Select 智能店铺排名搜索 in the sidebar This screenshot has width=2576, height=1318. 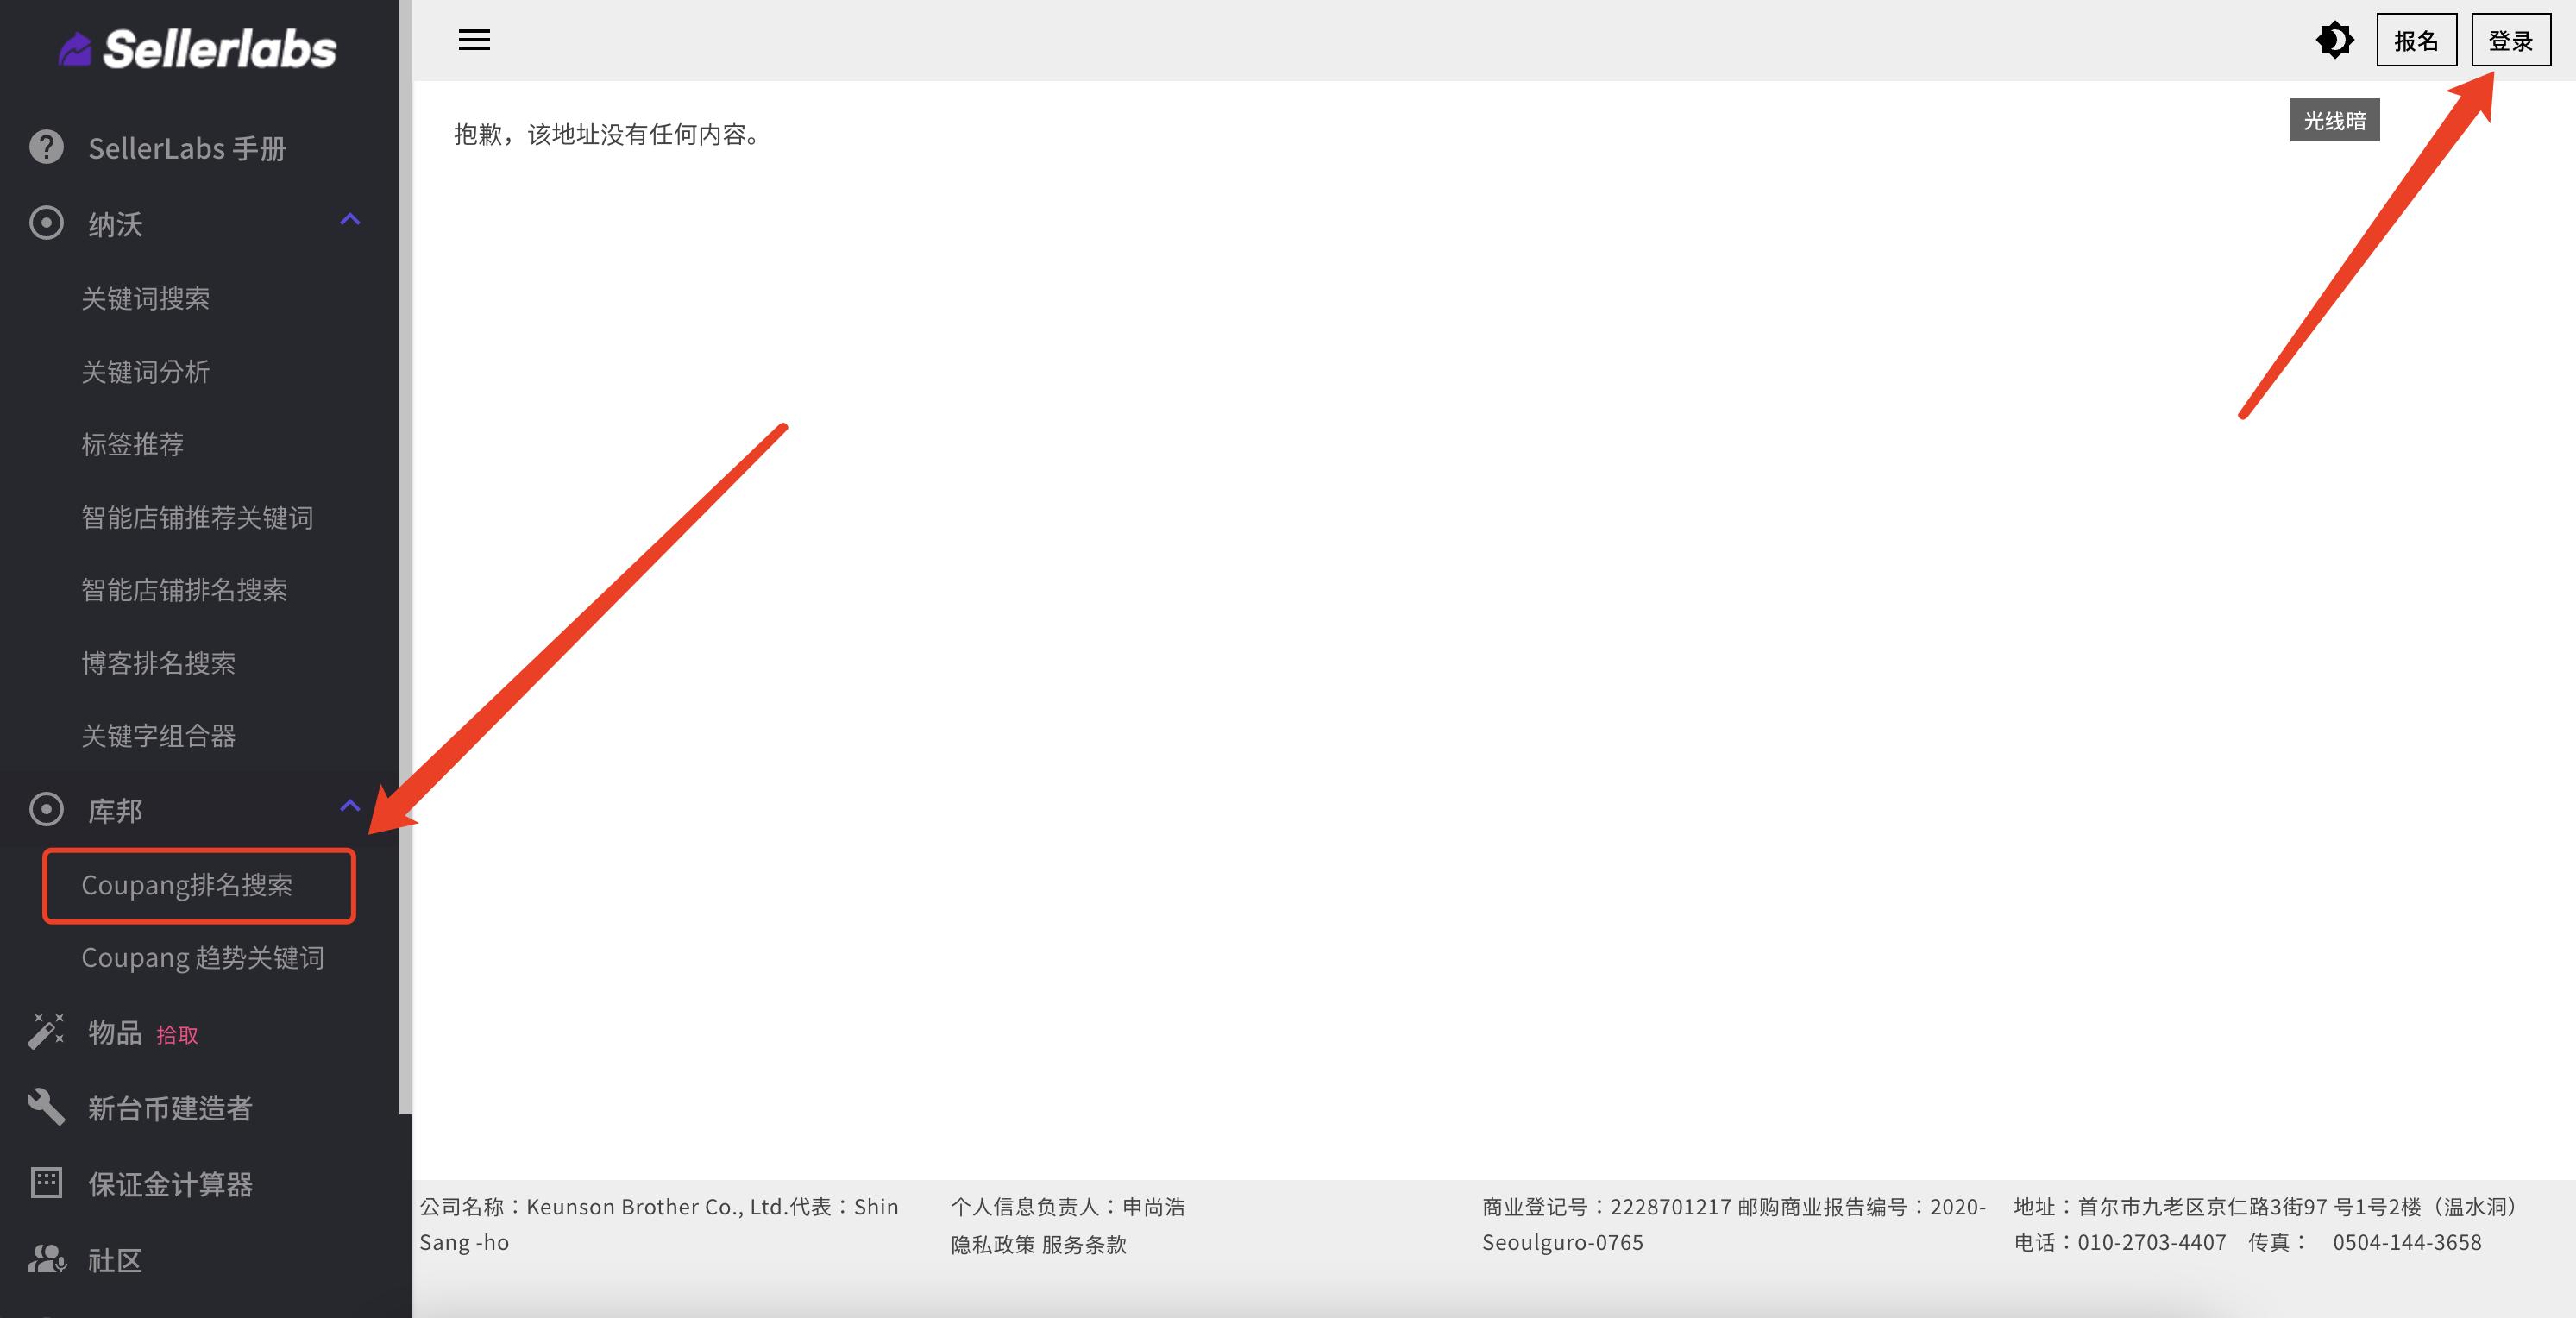(183, 590)
